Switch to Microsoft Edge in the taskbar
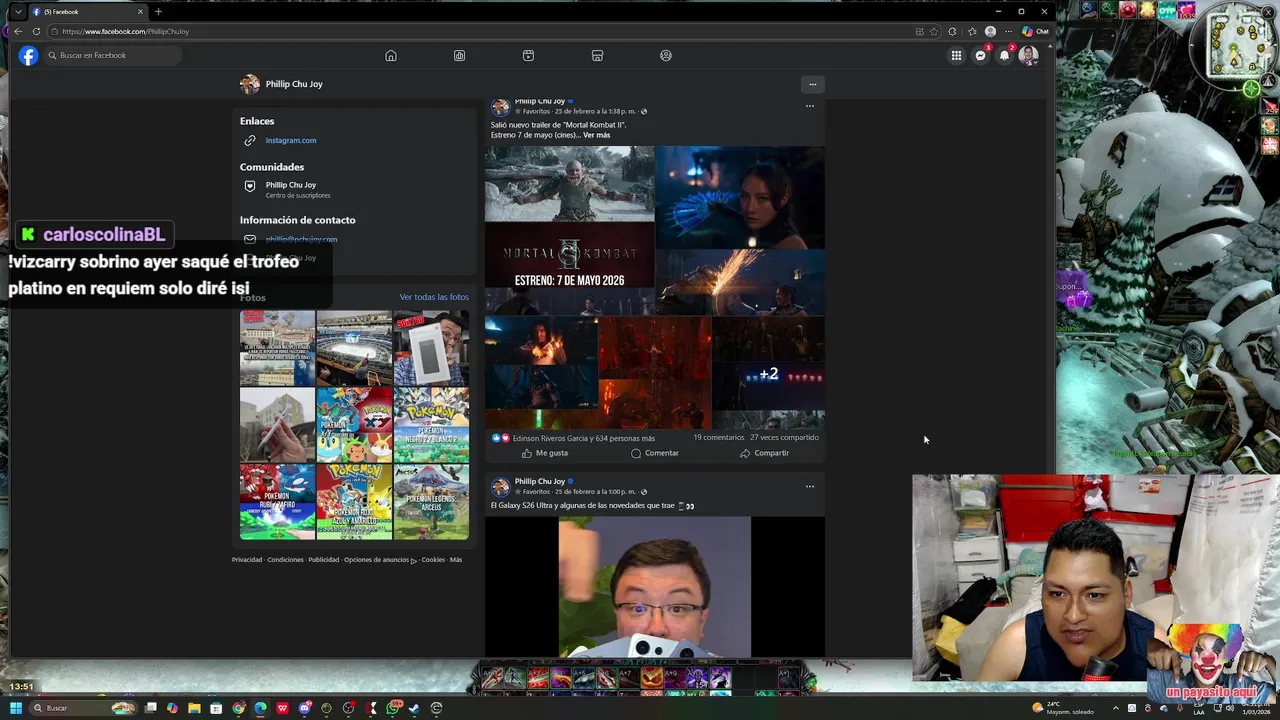The width and height of the screenshot is (1280, 720). pyautogui.click(x=260, y=708)
